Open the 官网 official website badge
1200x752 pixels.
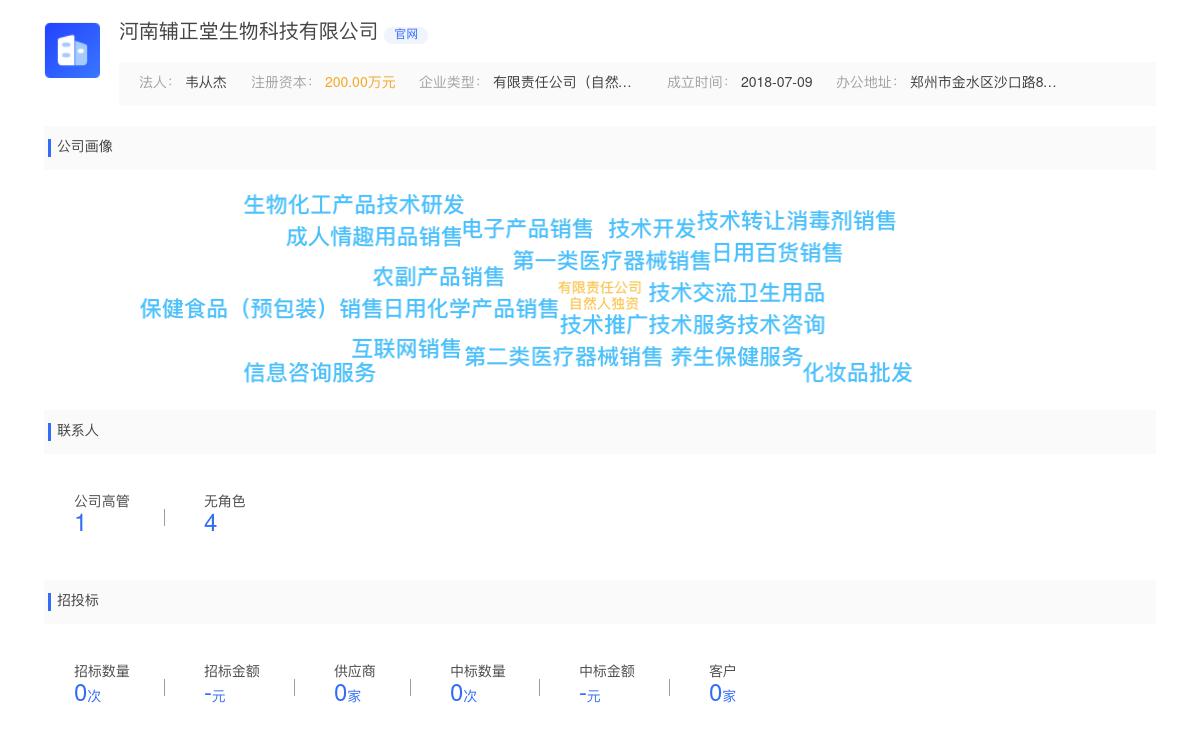tap(406, 34)
